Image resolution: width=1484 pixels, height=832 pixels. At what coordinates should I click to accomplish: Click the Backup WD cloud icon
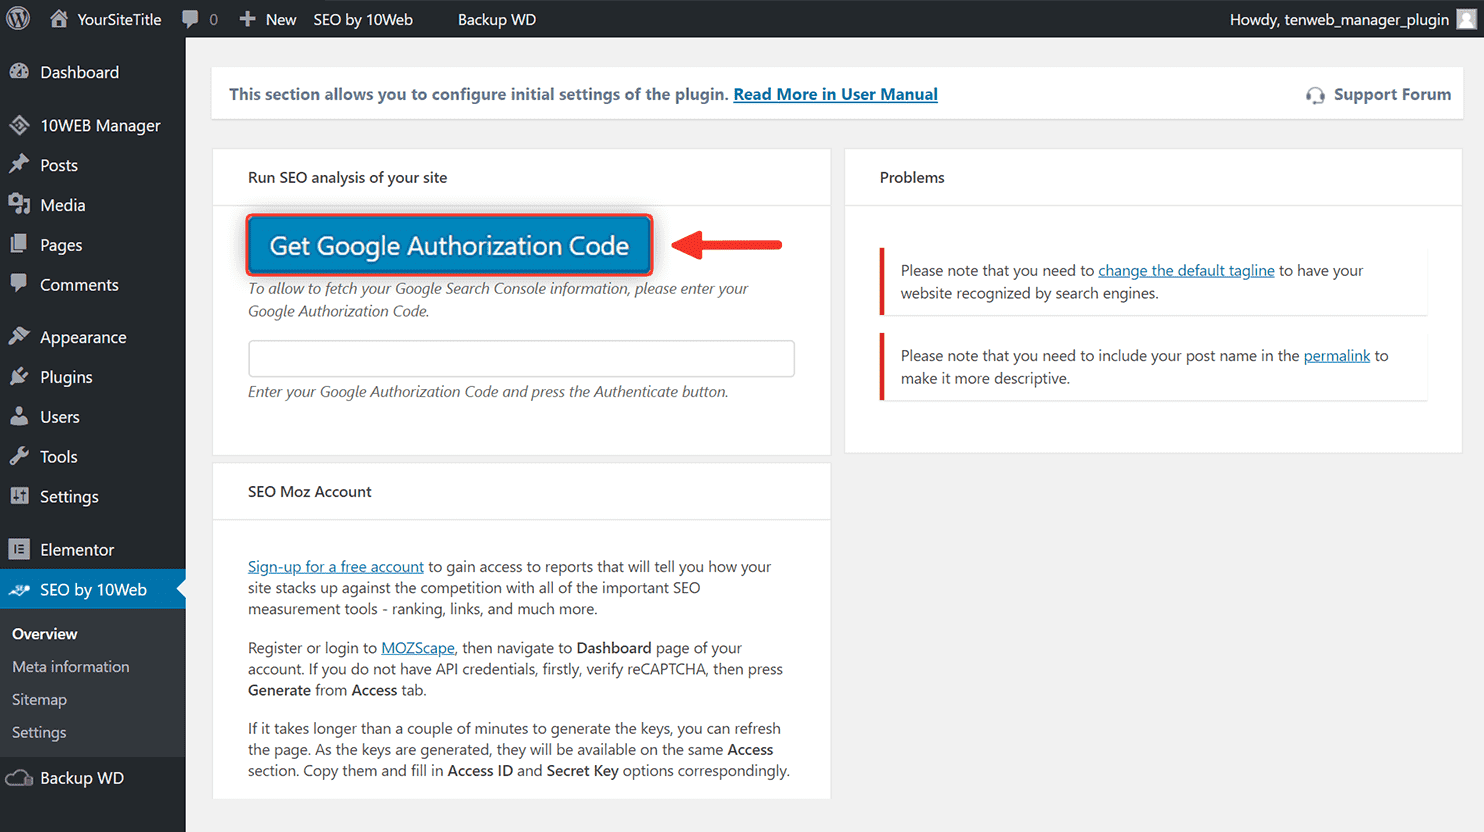[x=19, y=778]
